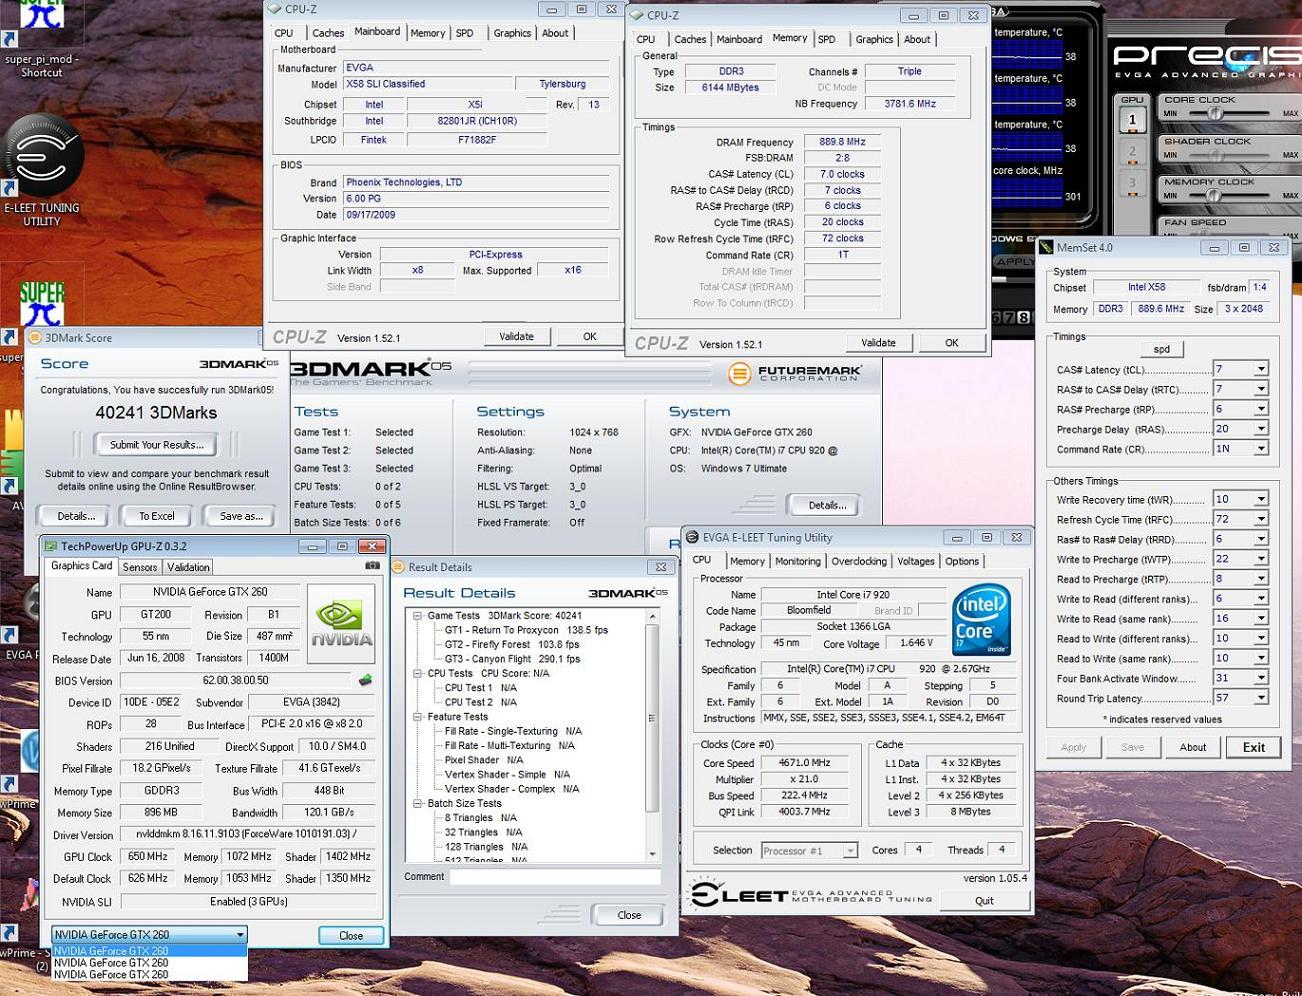The image size is (1302, 996).
Task: Click Quit button in E-LEET Tuning Utility
Action: pyautogui.click(x=984, y=900)
